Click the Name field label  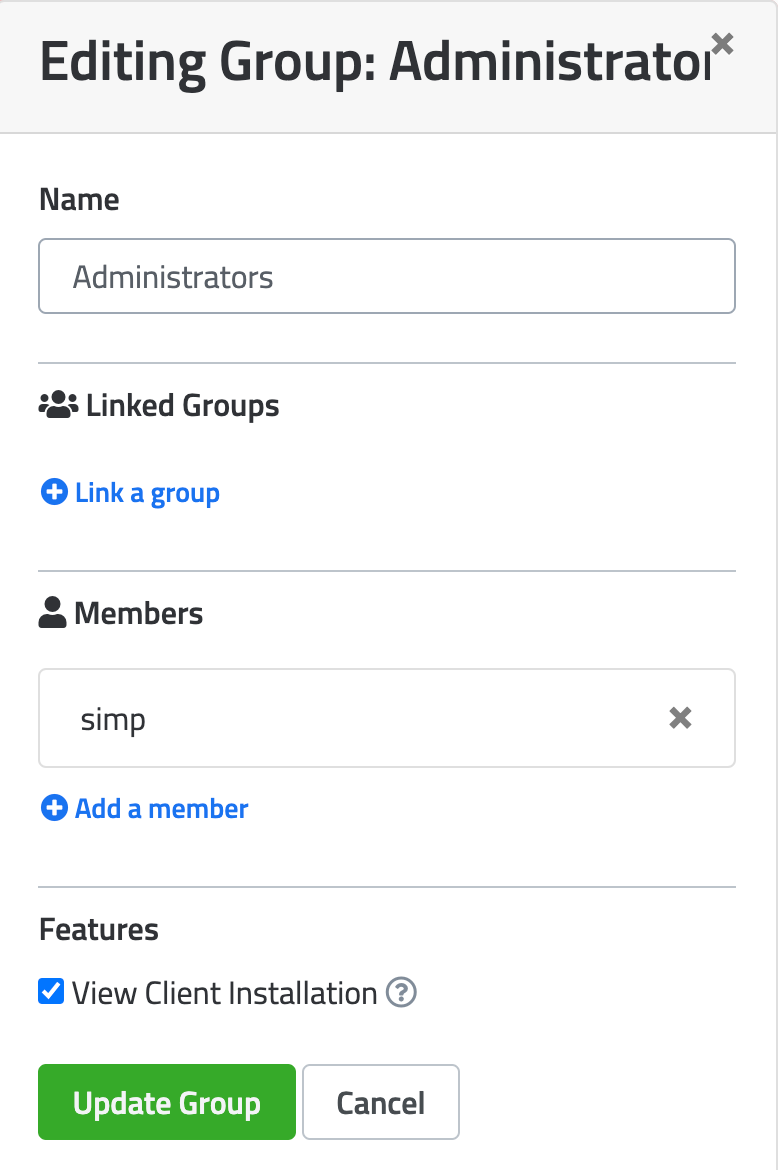point(79,199)
